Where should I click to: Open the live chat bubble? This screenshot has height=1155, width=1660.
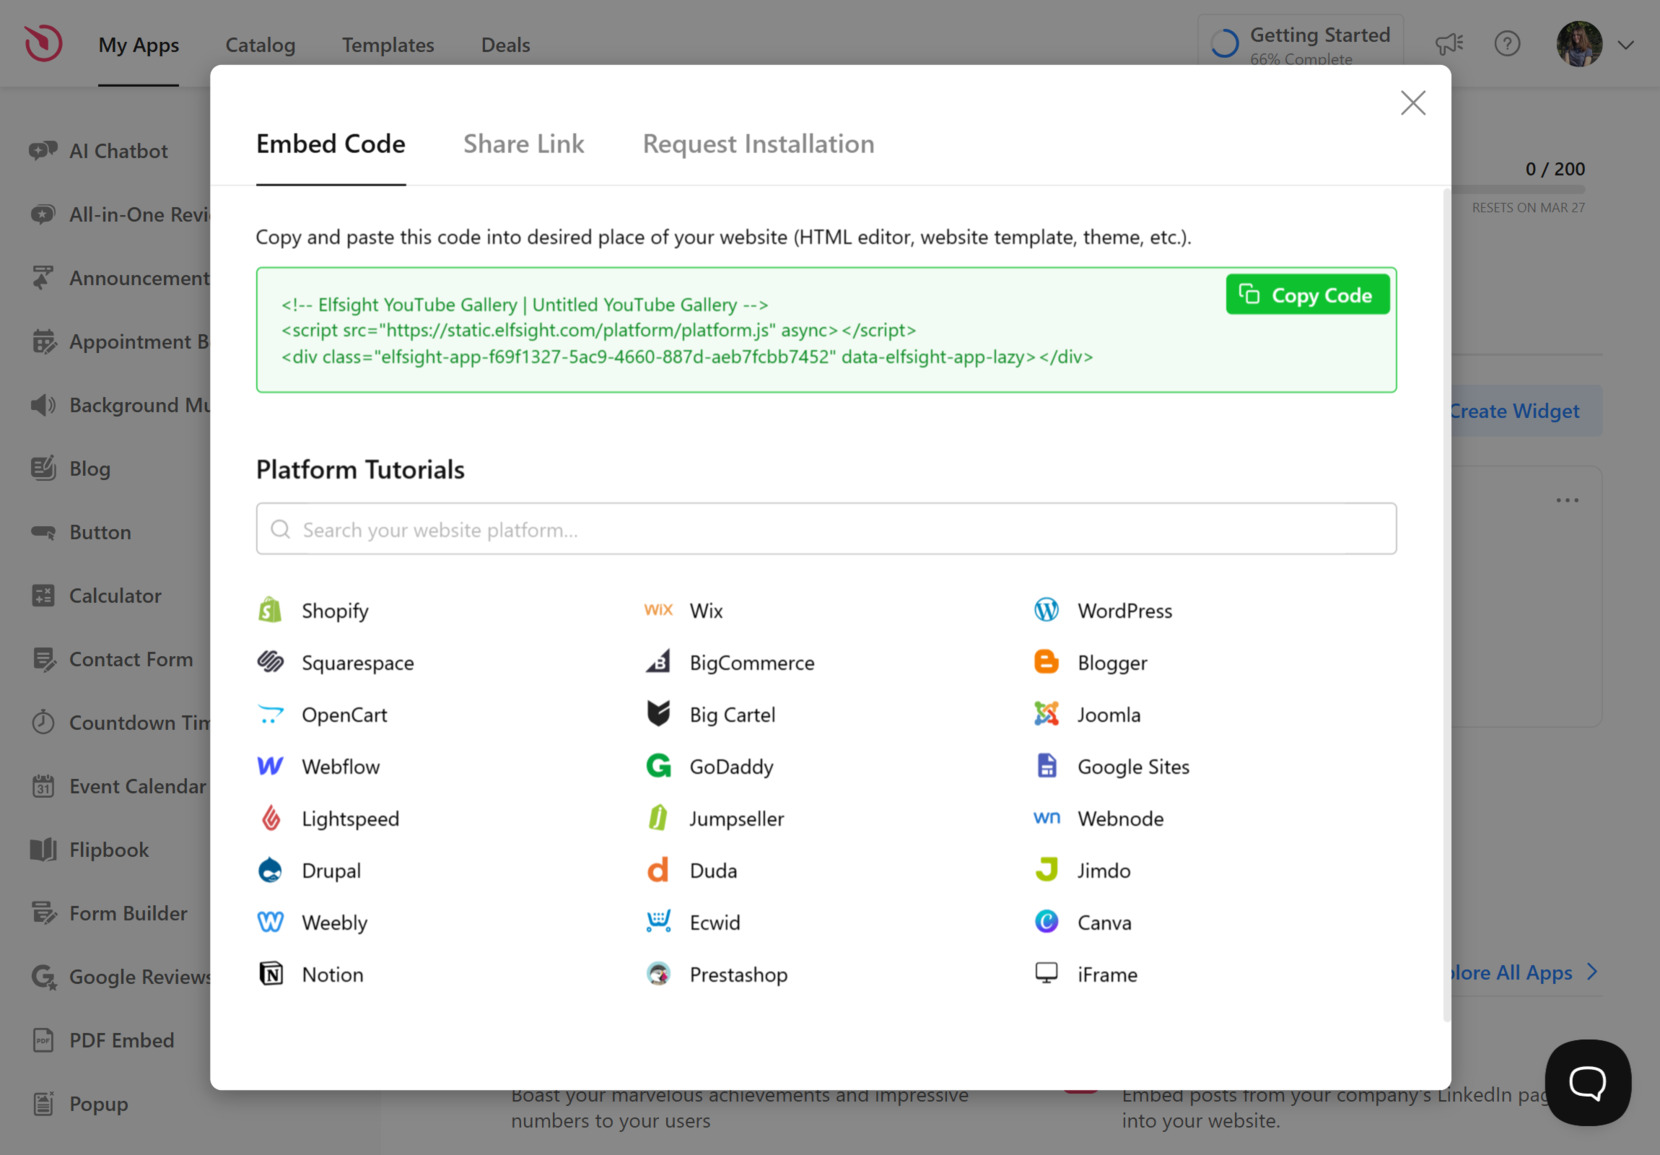click(1588, 1082)
